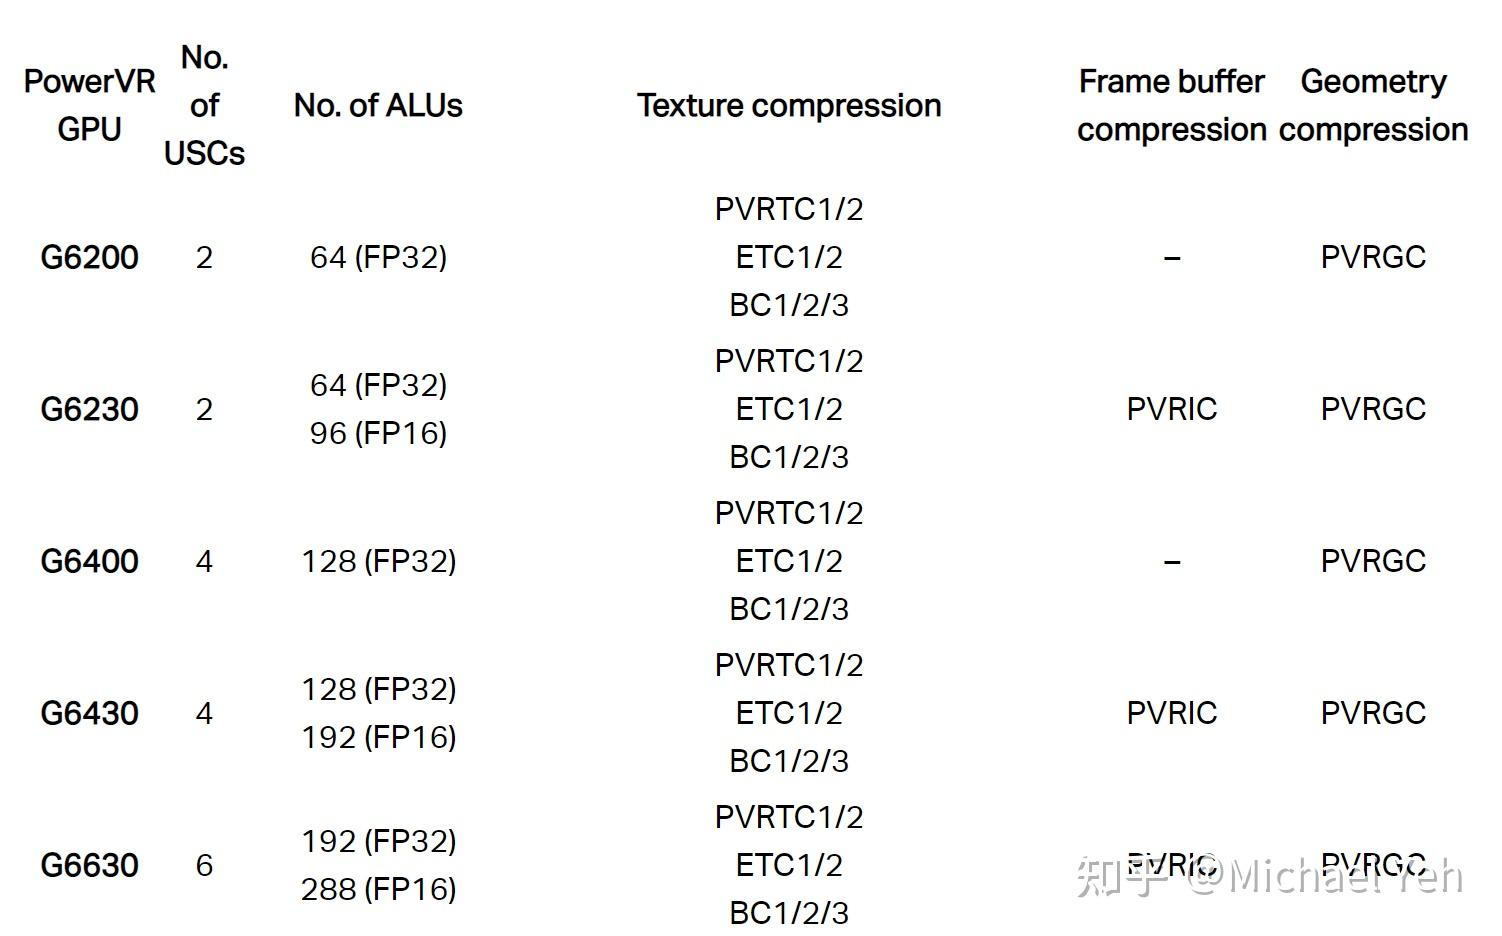Select the No. of ALUs header
The height and width of the screenshot is (936, 1502).
[x=378, y=105]
